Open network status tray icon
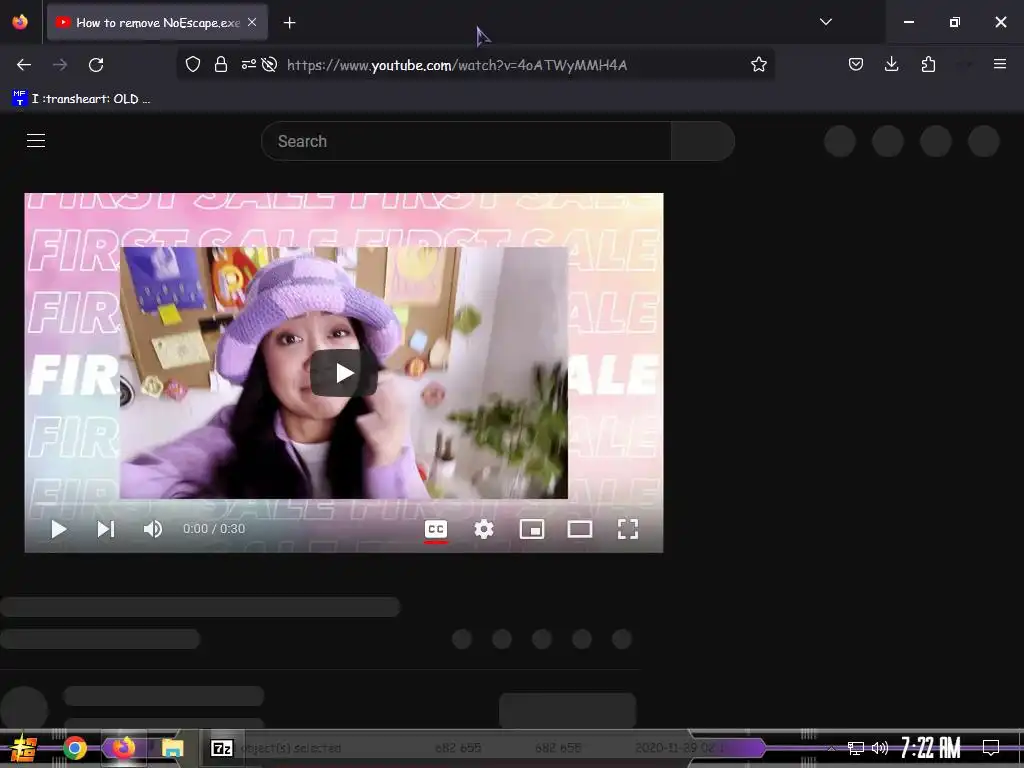The height and width of the screenshot is (768, 1024). tap(855, 748)
